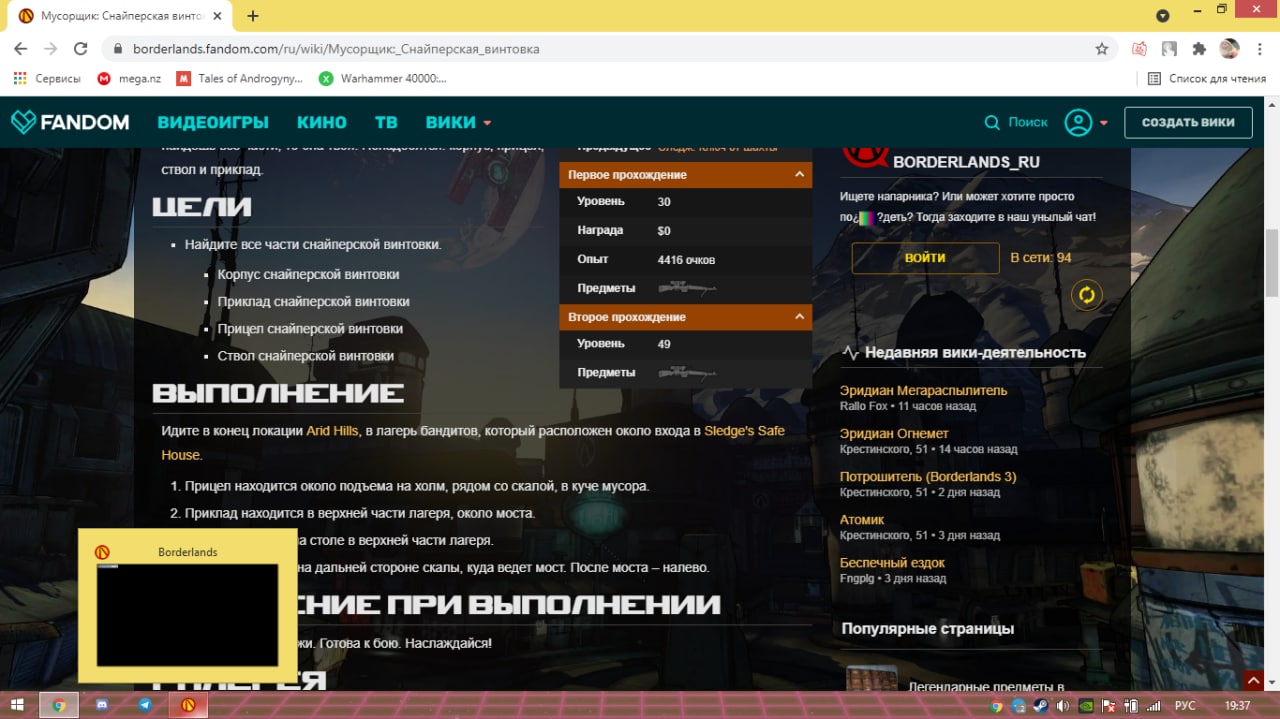Open Discord from the taskbar
Viewport: 1280px width, 719px height.
(x=102, y=705)
